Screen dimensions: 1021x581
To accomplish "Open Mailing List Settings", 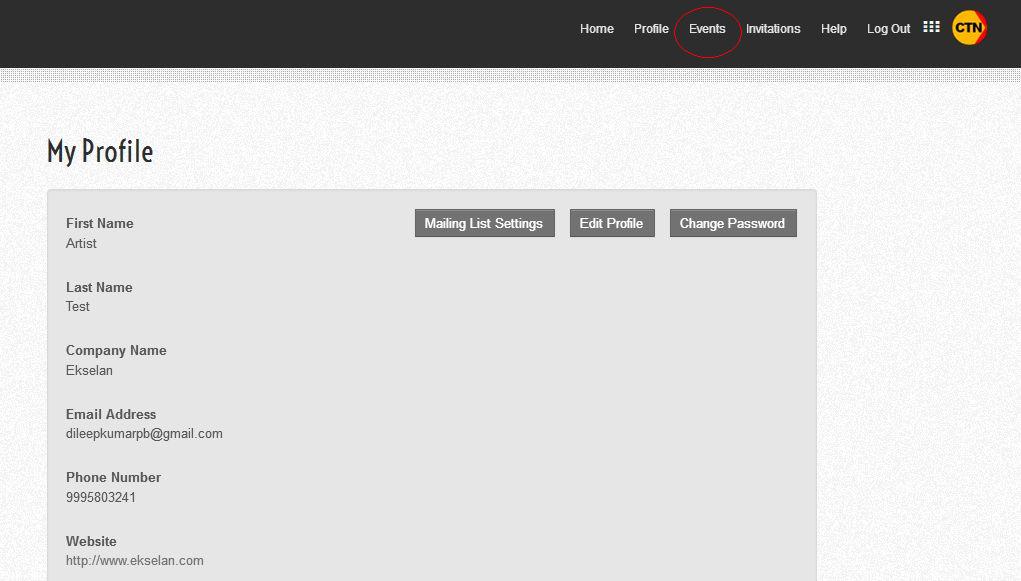I will [484, 223].
